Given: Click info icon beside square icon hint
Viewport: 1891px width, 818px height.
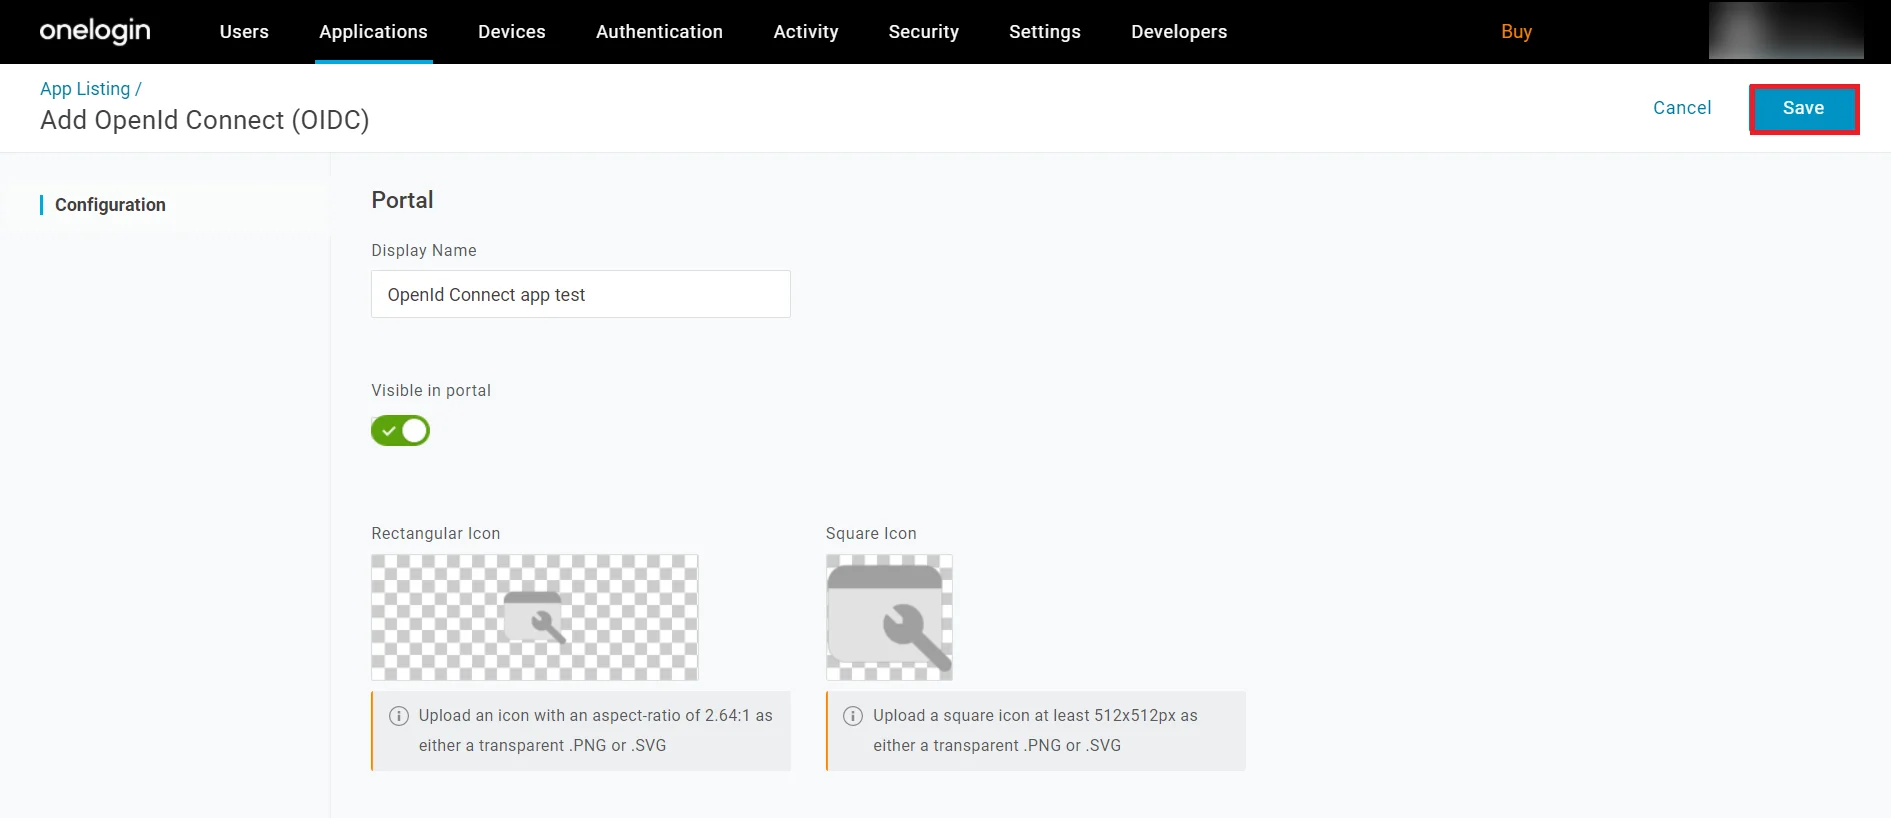Looking at the screenshot, I should (x=853, y=716).
